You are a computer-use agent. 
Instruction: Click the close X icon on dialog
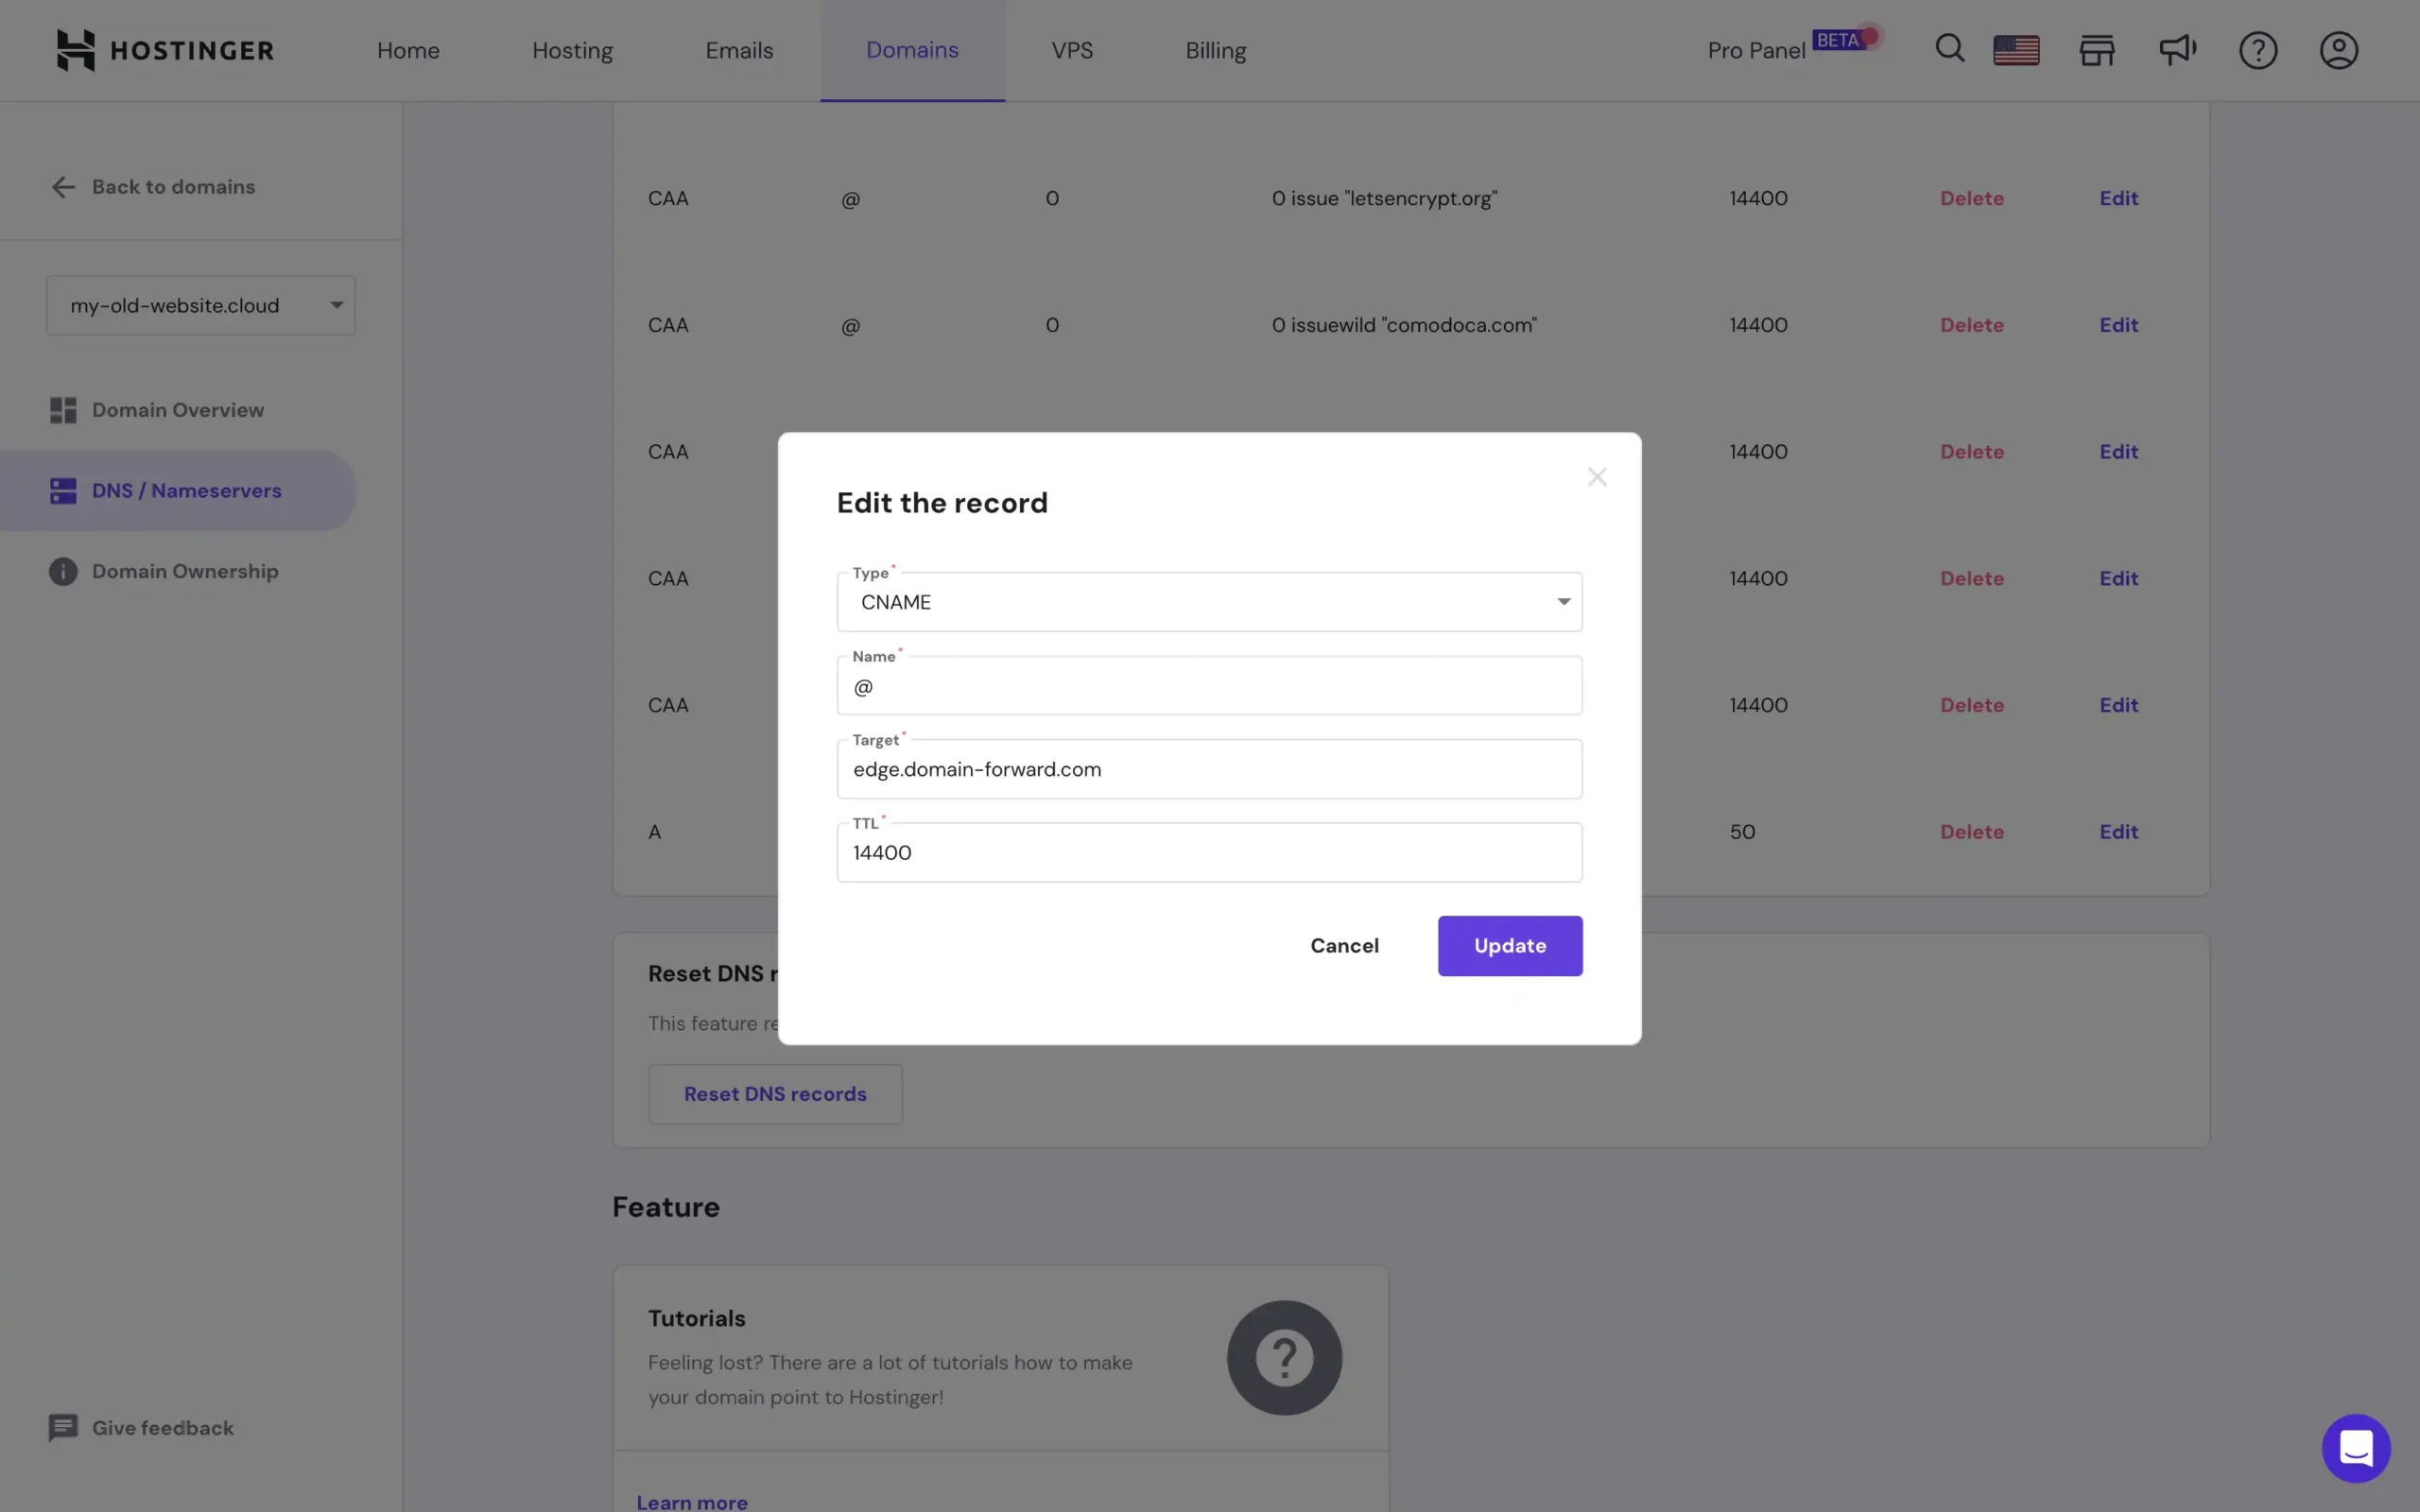1598,477
